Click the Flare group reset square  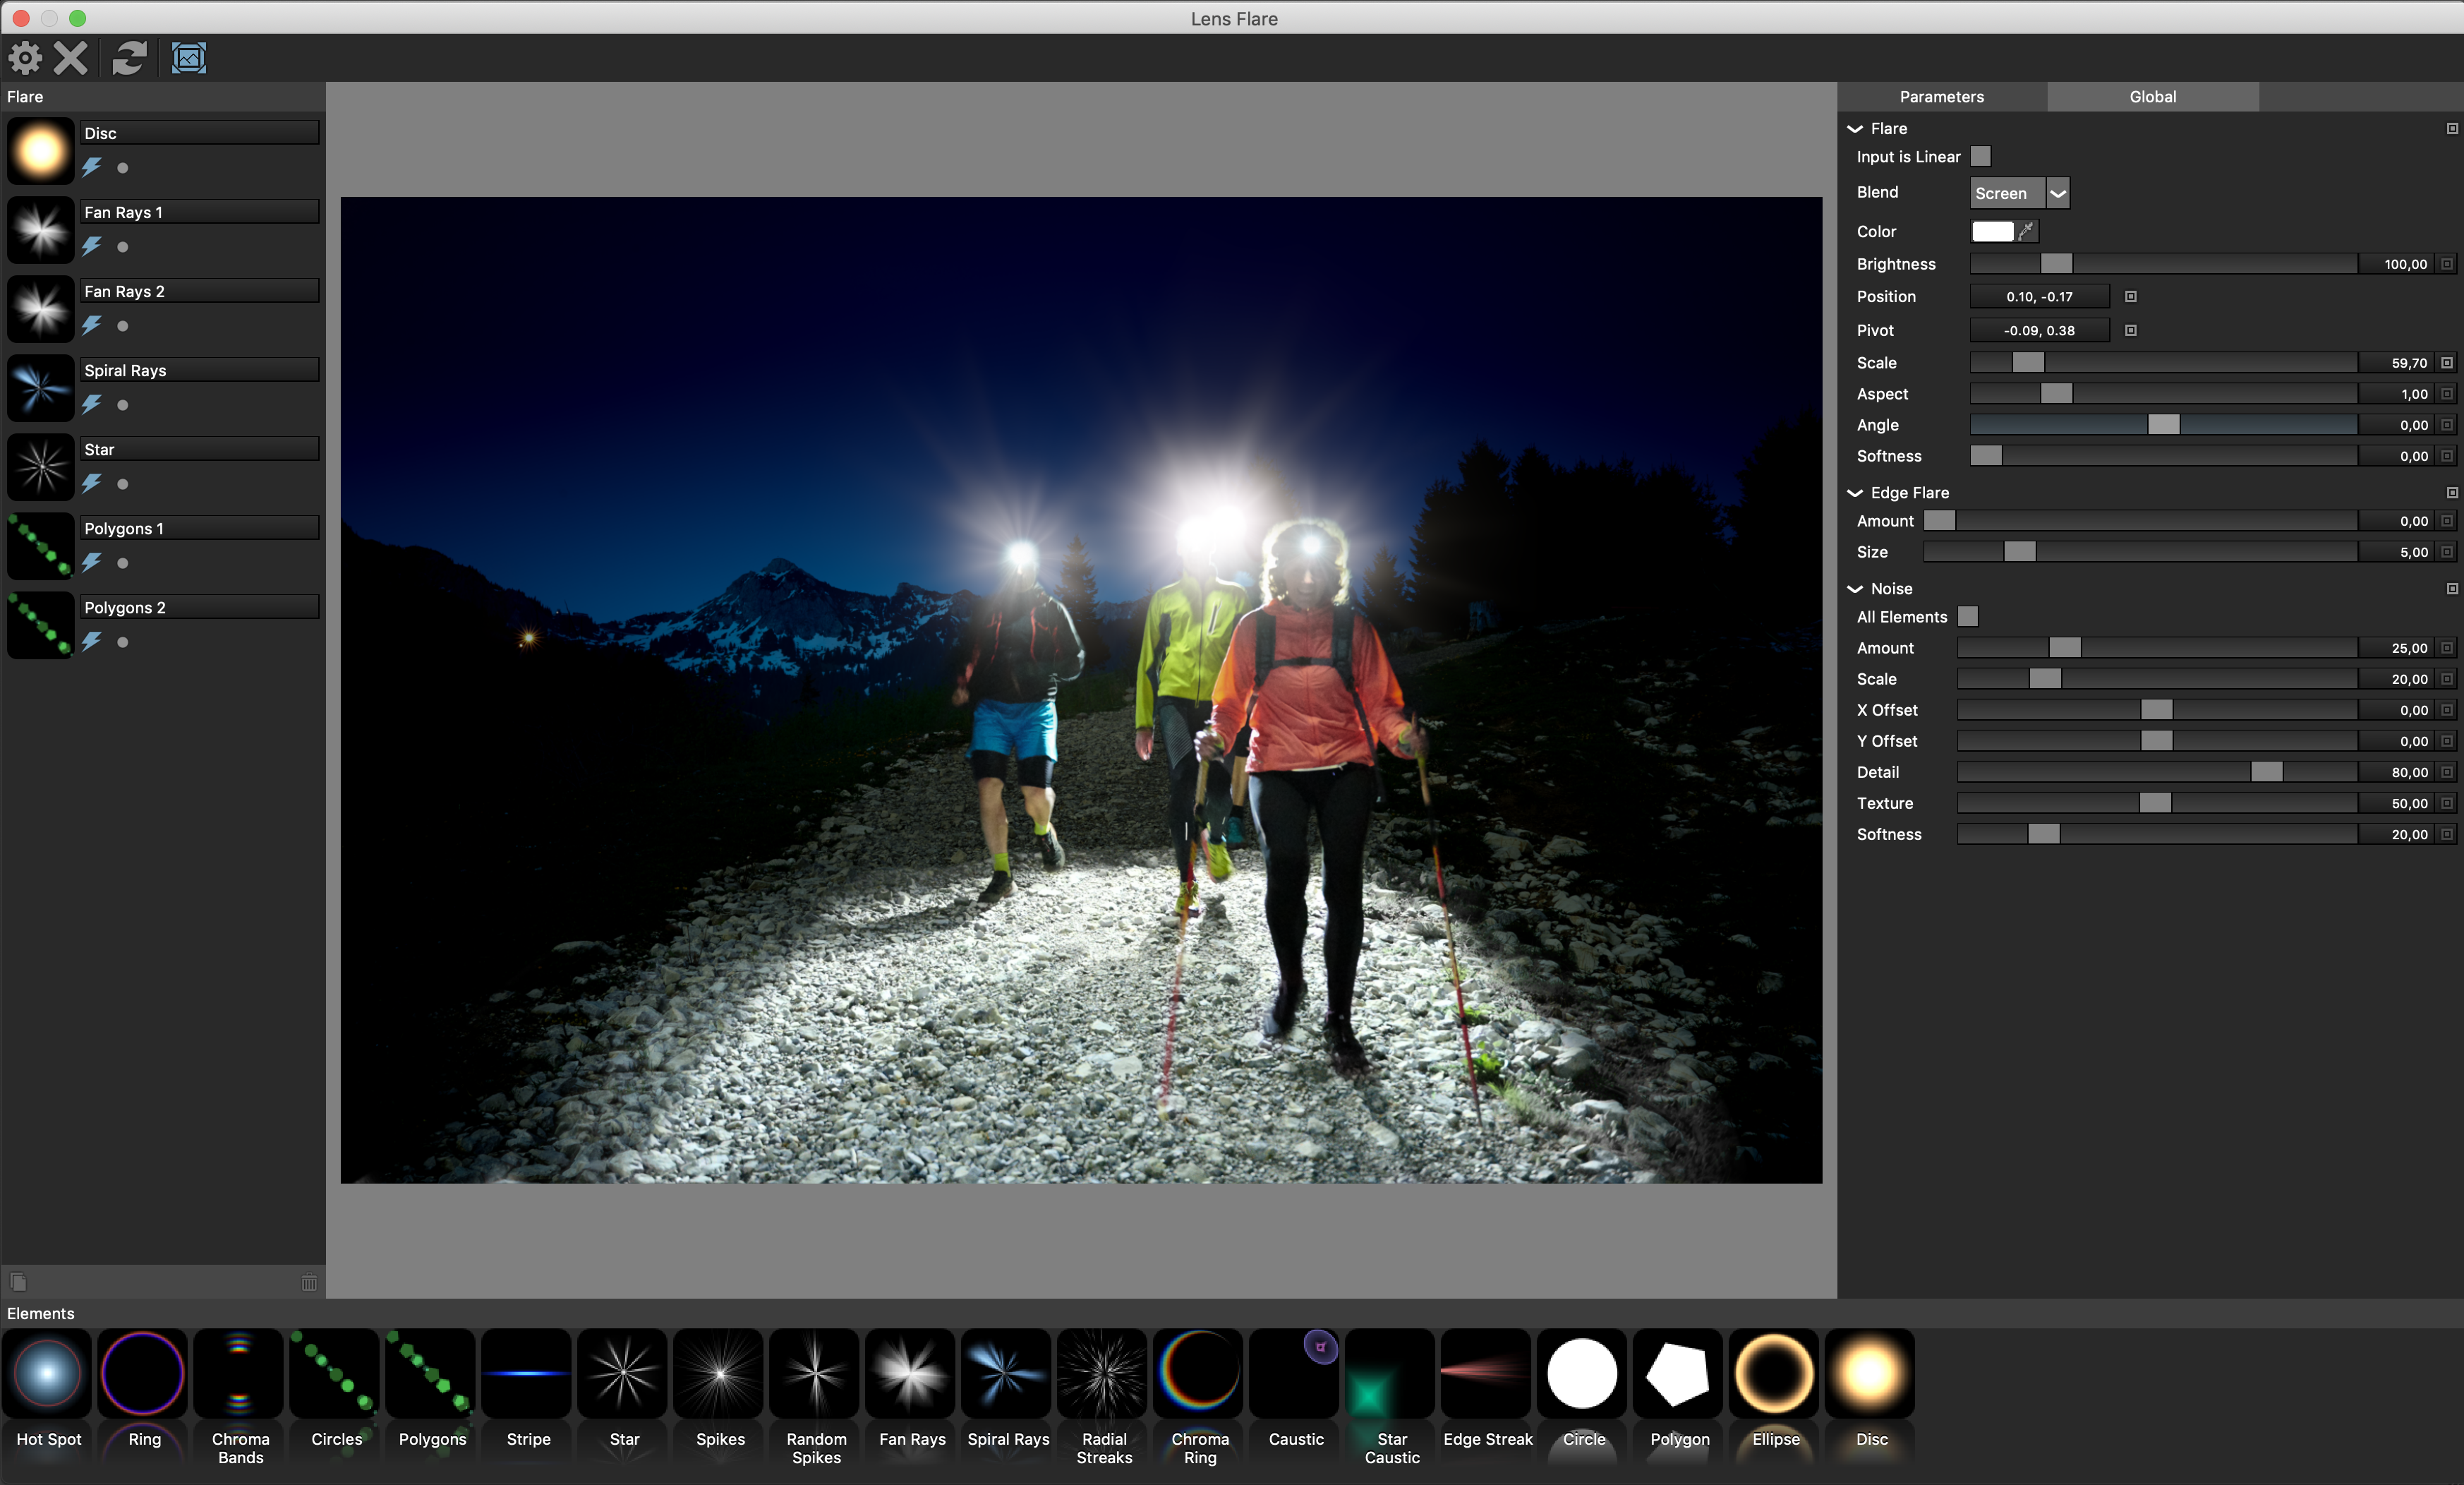(2452, 129)
